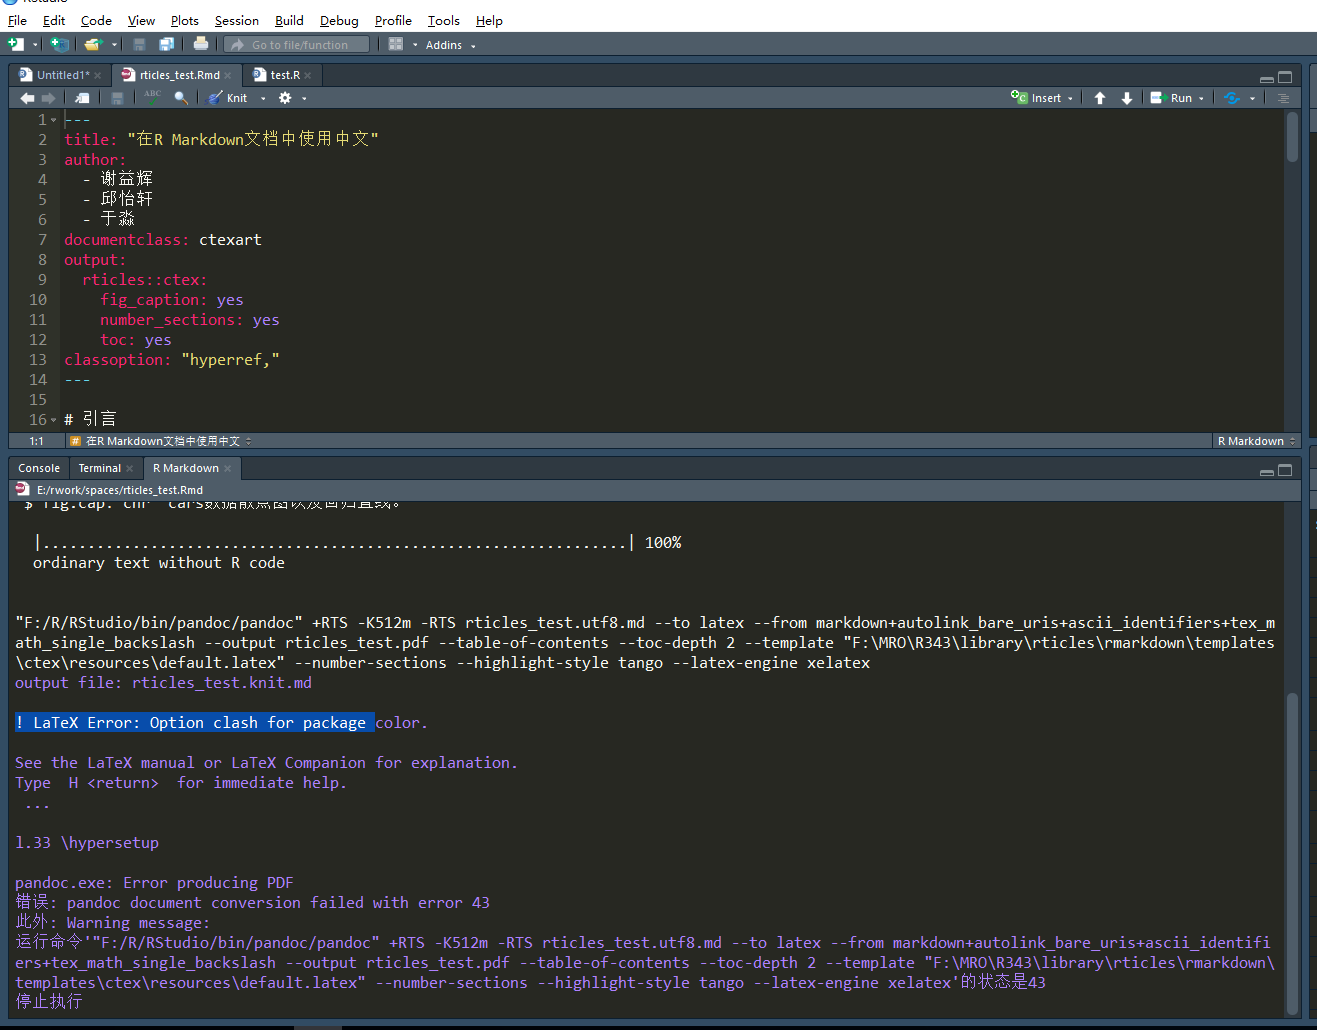Maximize the source editor pane
The width and height of the screenshot is (1317, 1030).
1286,77
